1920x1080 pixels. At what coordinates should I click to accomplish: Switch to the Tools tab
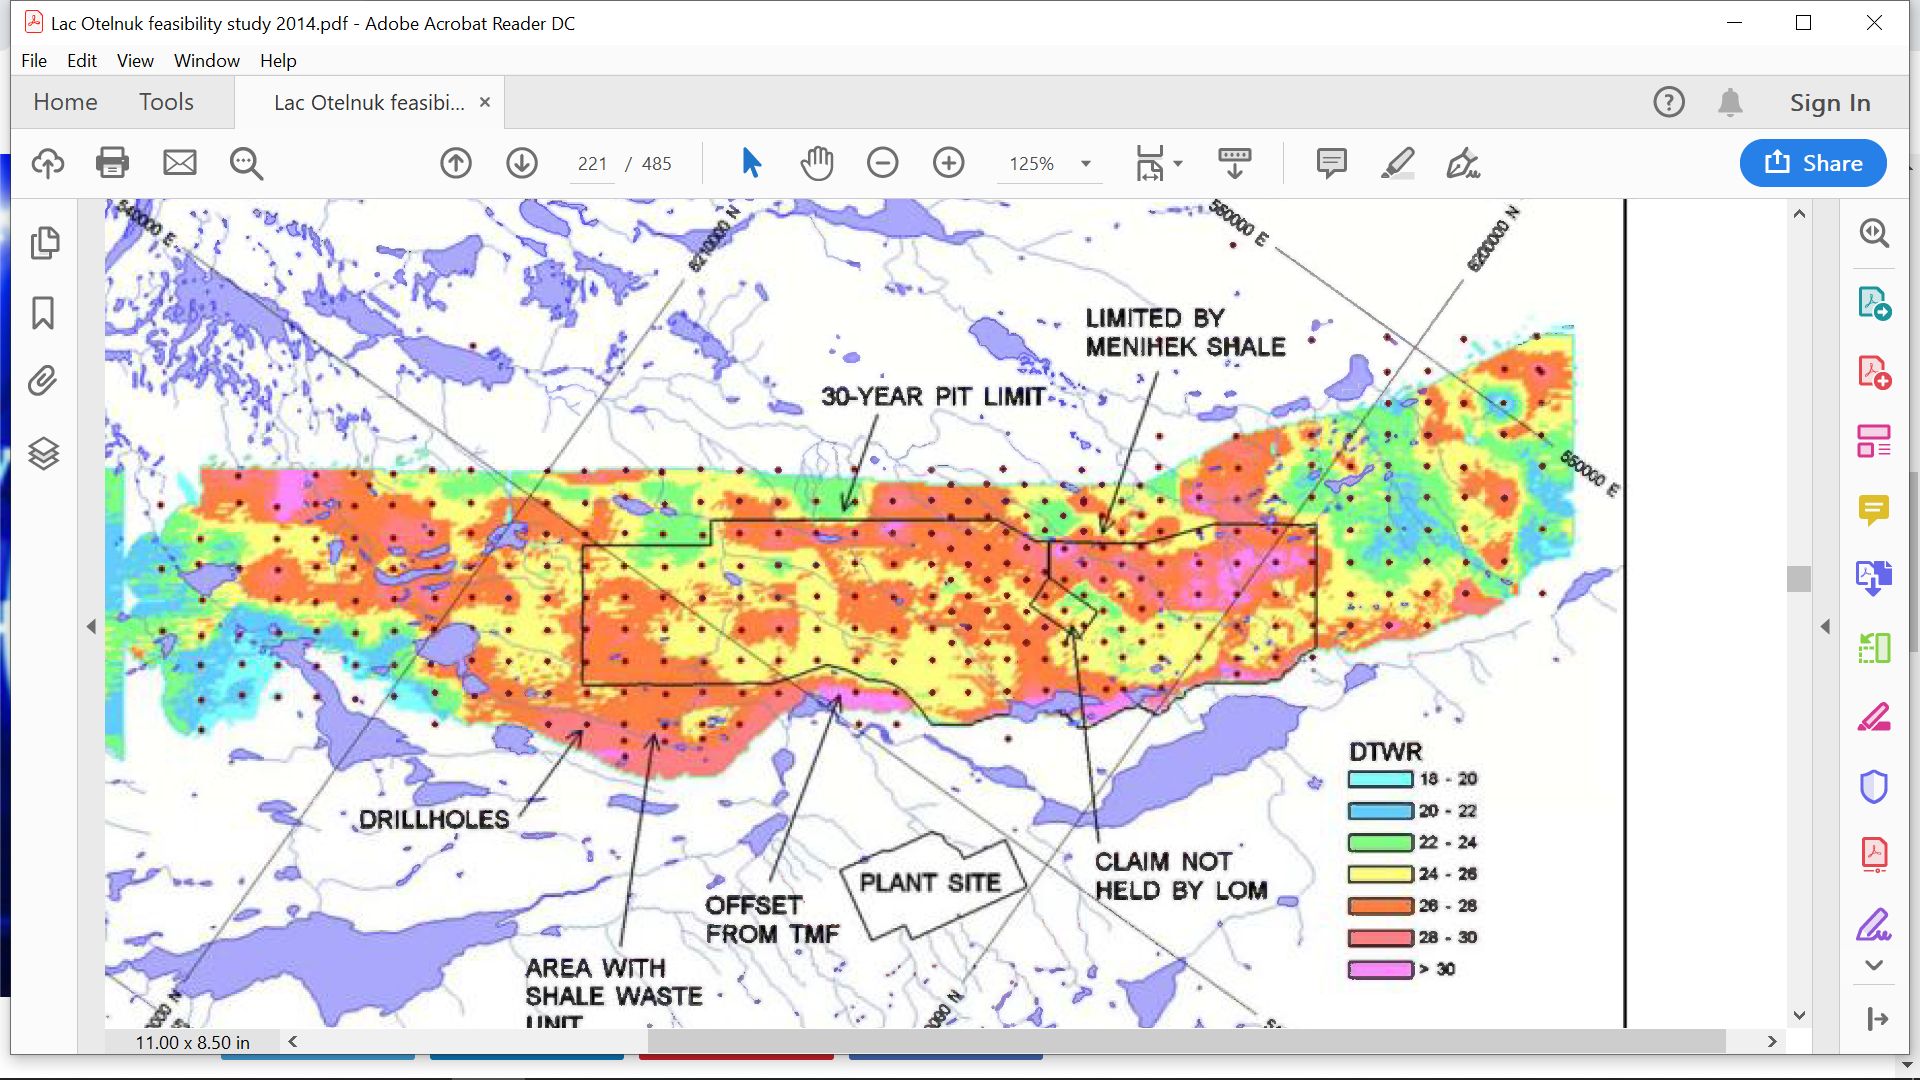tap(166, 102)
